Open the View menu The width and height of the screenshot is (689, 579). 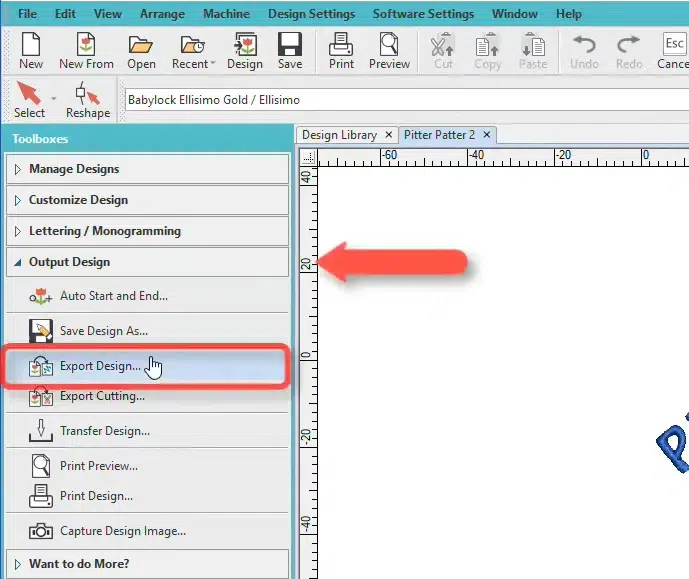pyautogui.click(x=108, y=14)
